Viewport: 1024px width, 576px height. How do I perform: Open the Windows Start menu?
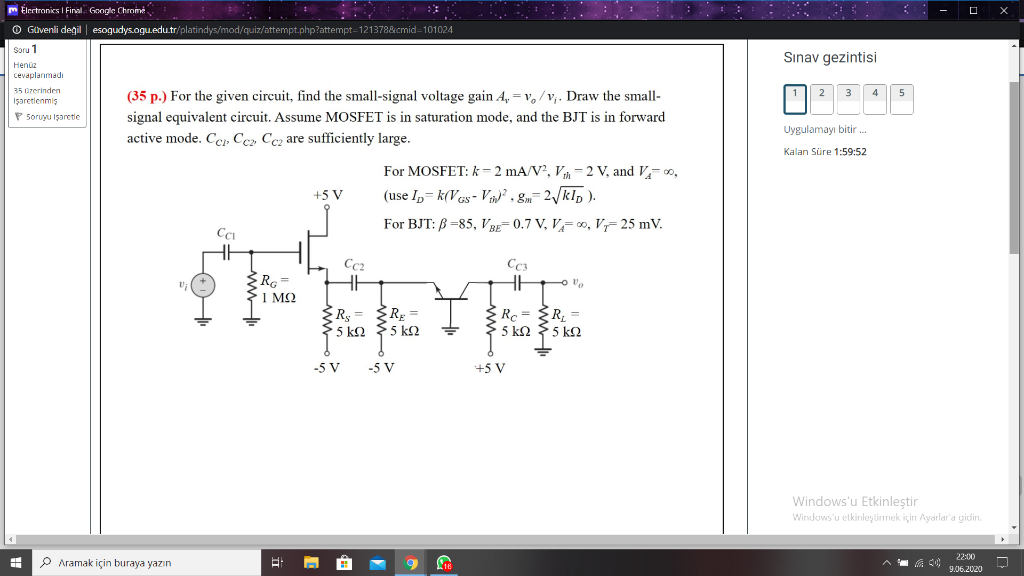[x=16, y=562]
